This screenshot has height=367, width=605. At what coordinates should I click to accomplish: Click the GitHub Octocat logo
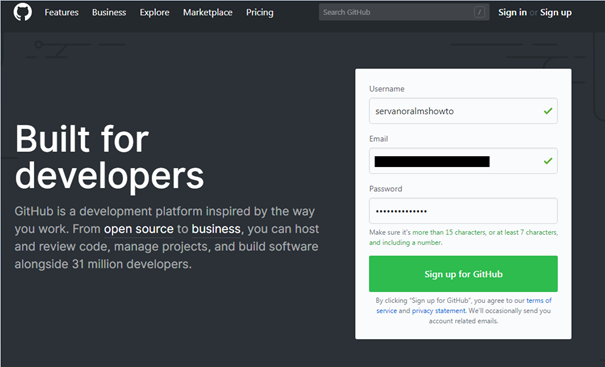click(x=22, y=12)
